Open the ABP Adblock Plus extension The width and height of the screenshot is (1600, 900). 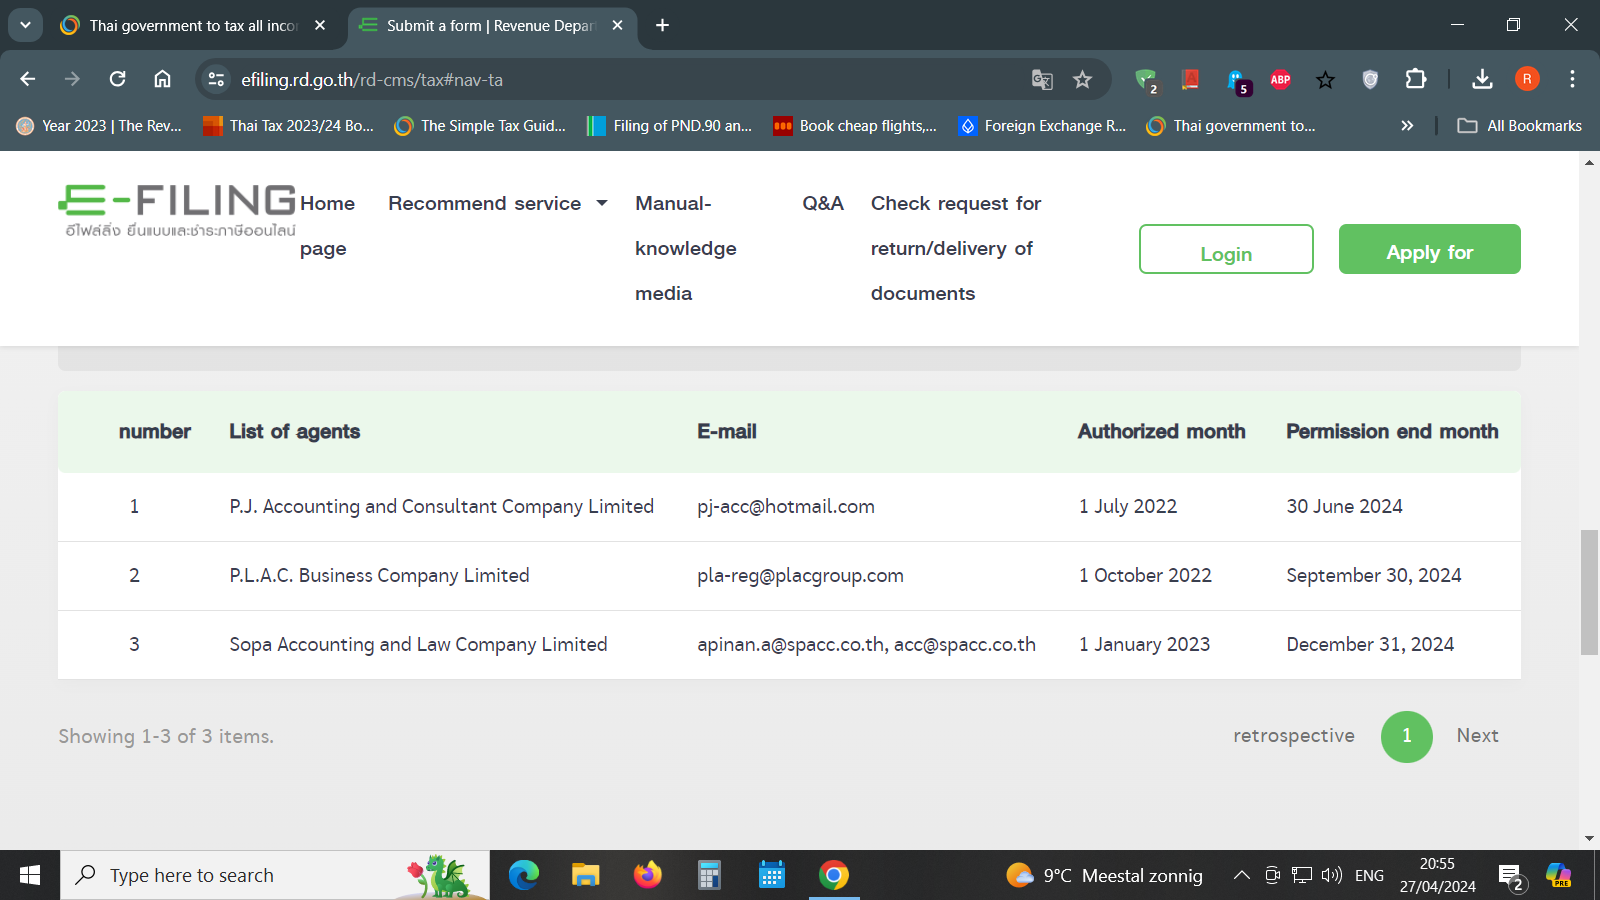click(x=1280, y=79)
